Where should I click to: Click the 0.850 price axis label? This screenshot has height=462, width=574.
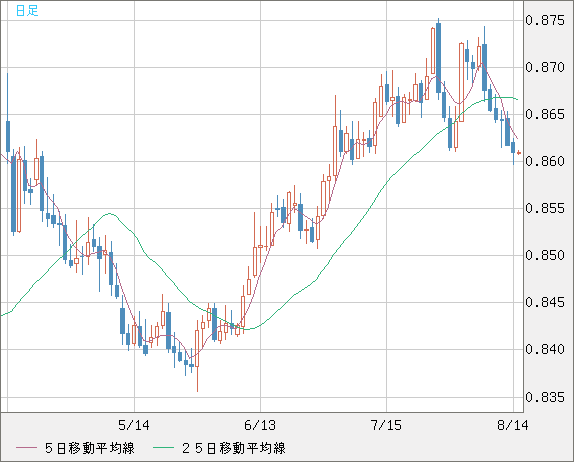tap(545, 255)
